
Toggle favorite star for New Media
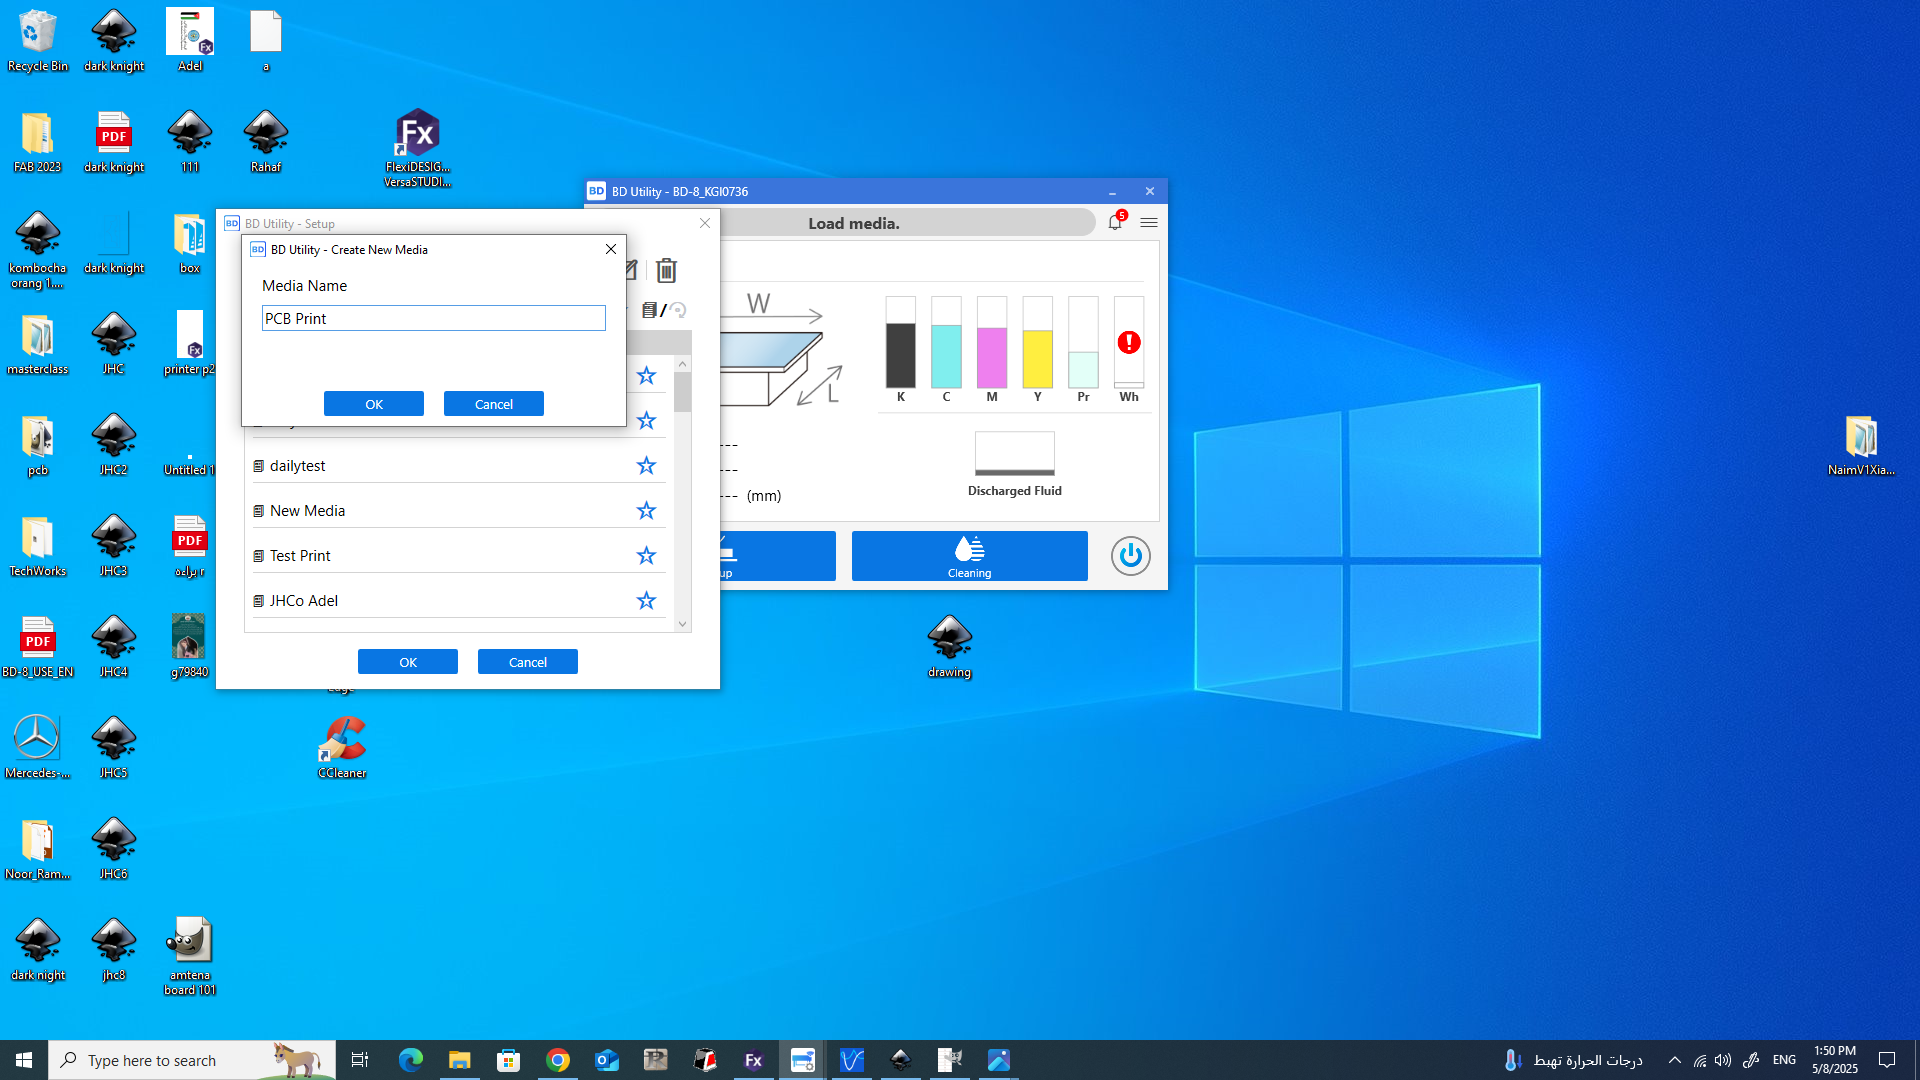pos(646,511)
